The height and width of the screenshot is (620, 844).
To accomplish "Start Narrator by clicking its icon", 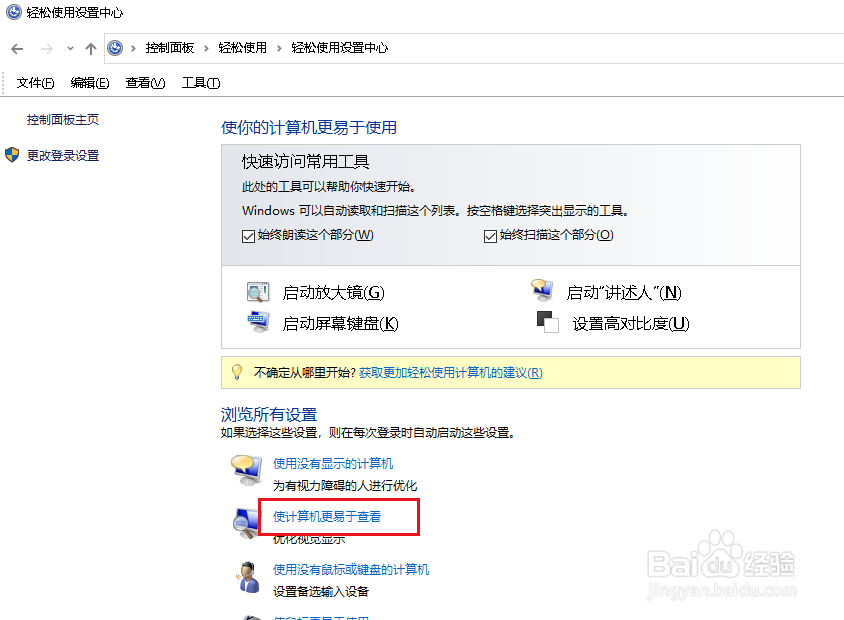I will click(541, 289).
